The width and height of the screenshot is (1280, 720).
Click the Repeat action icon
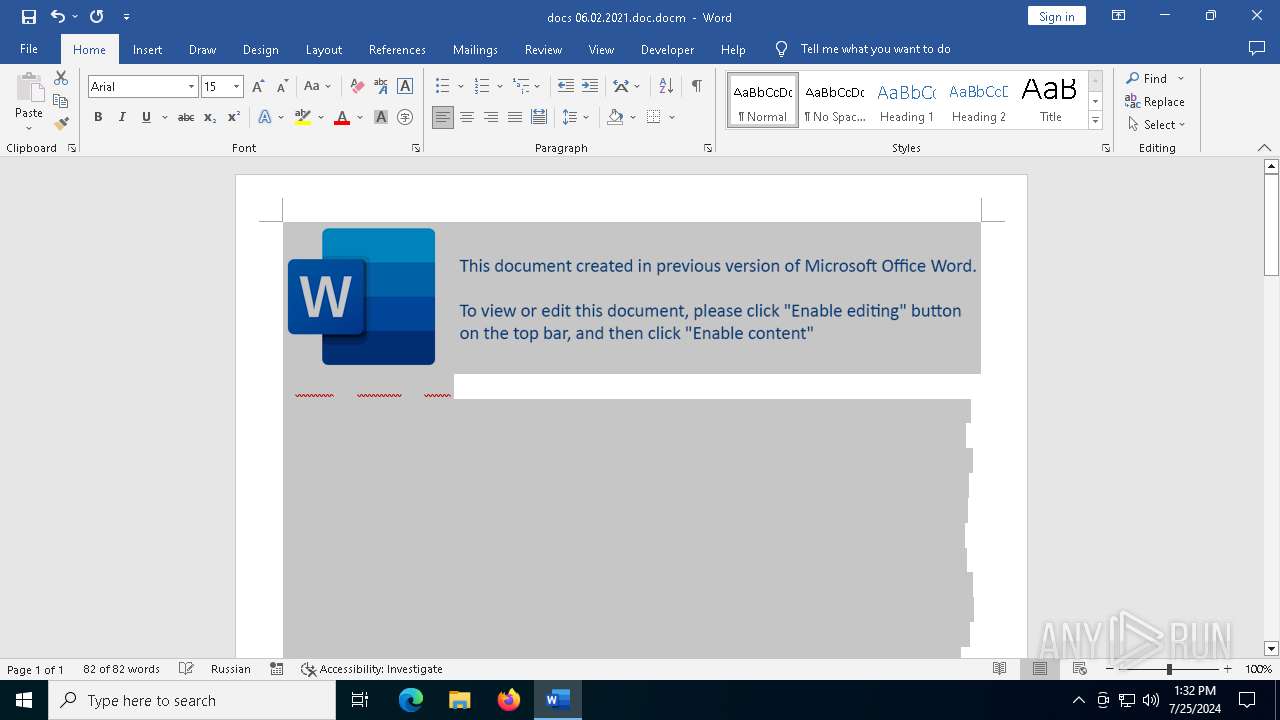tap(96, 17)
